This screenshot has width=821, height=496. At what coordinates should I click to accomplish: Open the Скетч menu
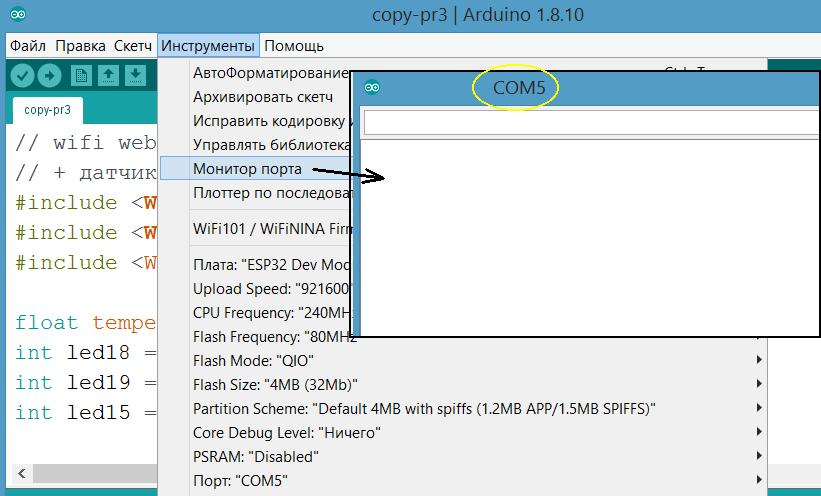(x=133, y=46)
